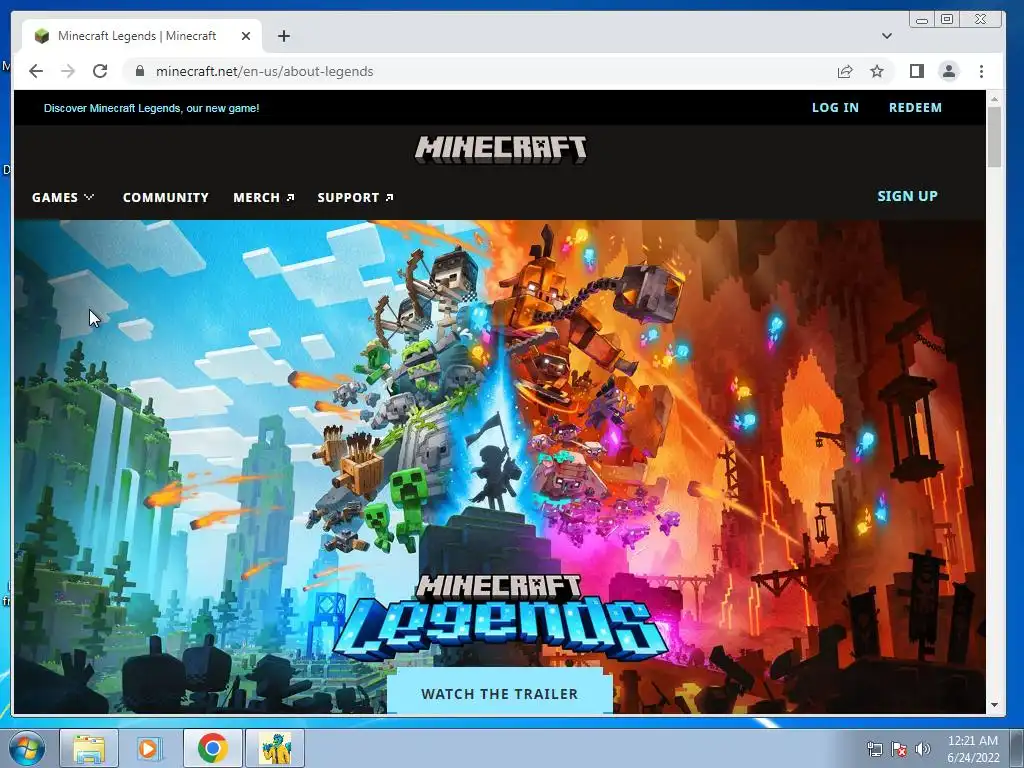The width and height of the screenshot is (1024, 768).
Task: Launch Windows Media Player from taskbar
Action: [x=150, y=748]
